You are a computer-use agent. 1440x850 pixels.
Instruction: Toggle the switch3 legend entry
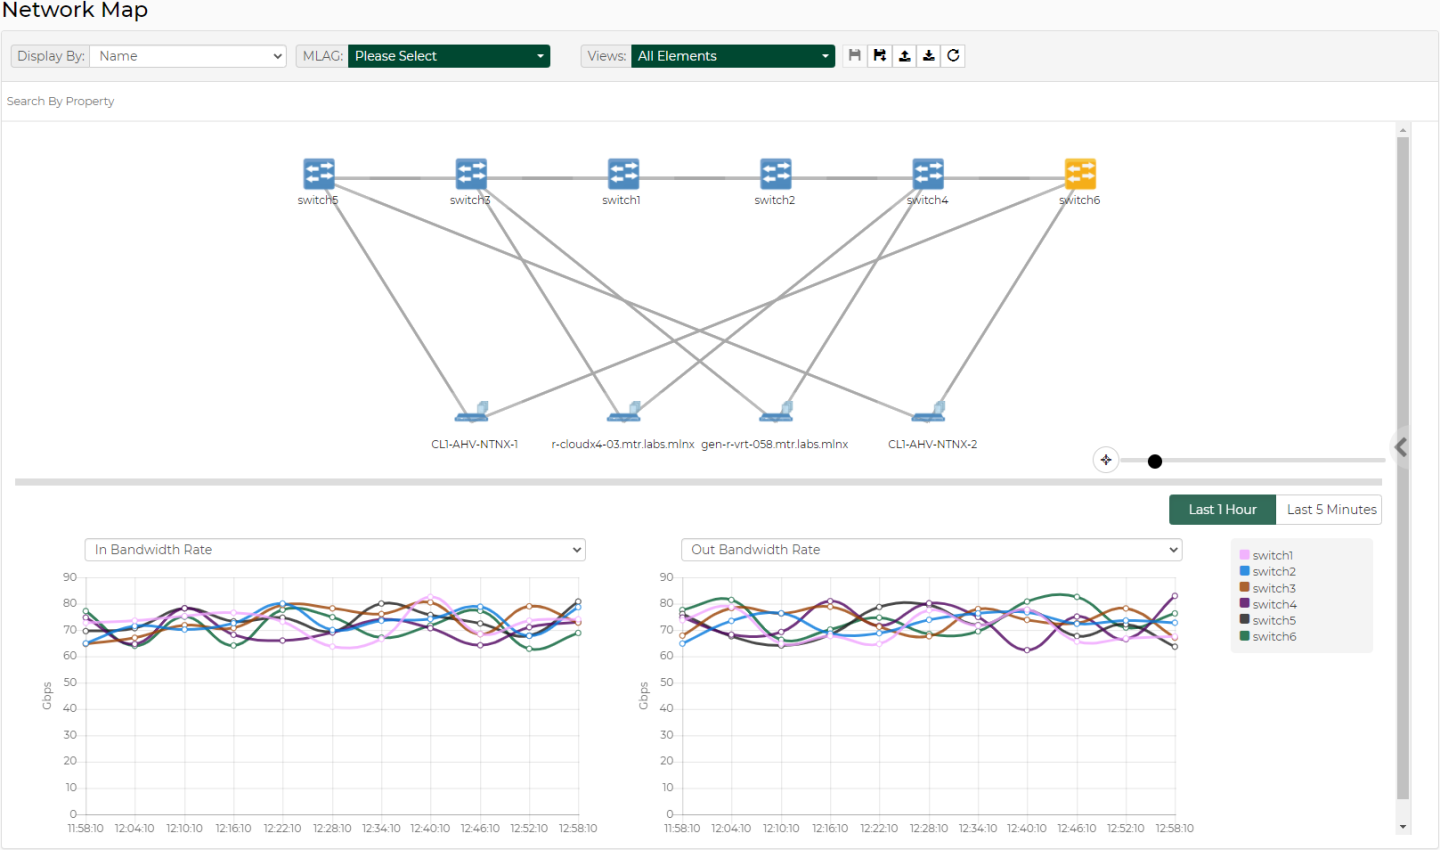[x=1268, y=587]
